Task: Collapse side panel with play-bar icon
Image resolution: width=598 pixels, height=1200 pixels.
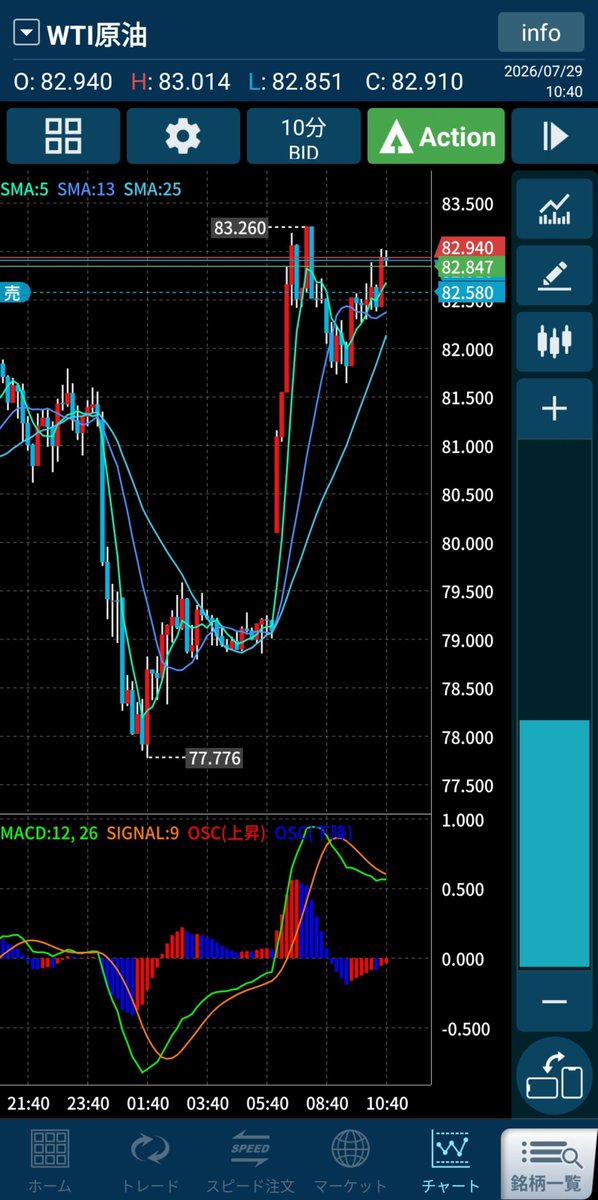Action: tap(555, 136)
